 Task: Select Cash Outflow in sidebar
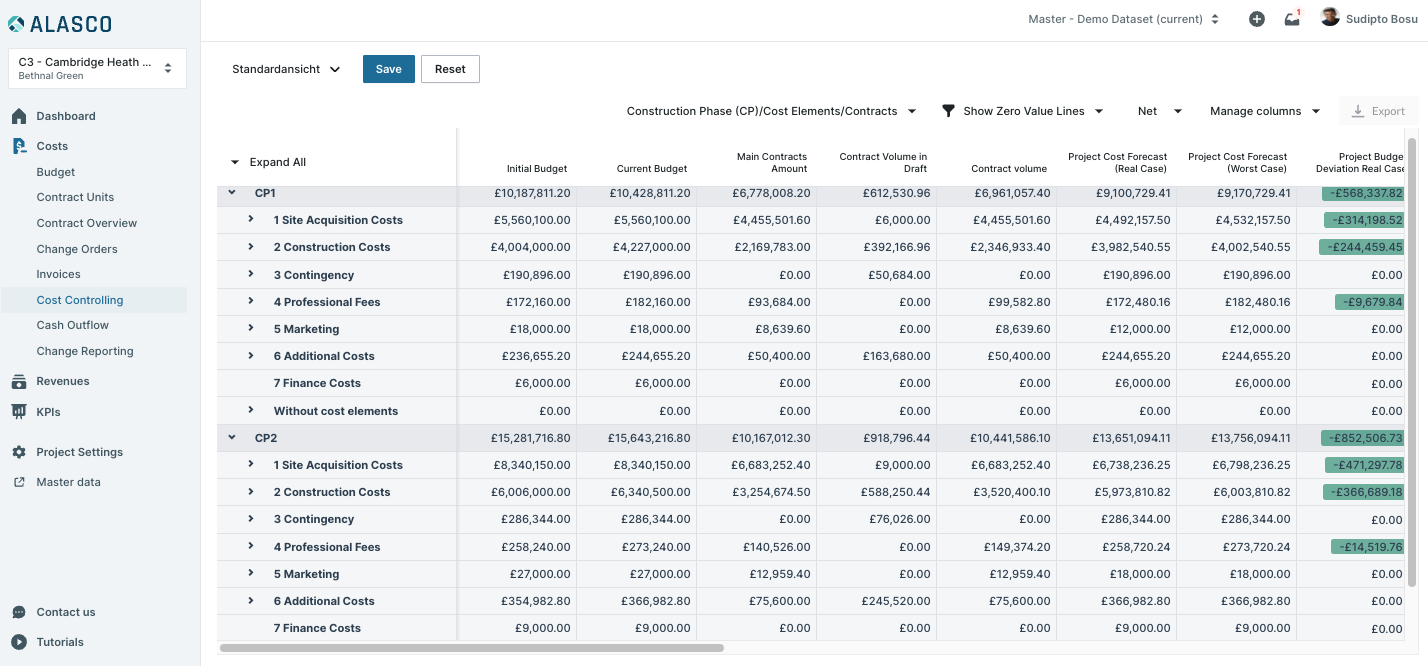click(x=73, y=325)
